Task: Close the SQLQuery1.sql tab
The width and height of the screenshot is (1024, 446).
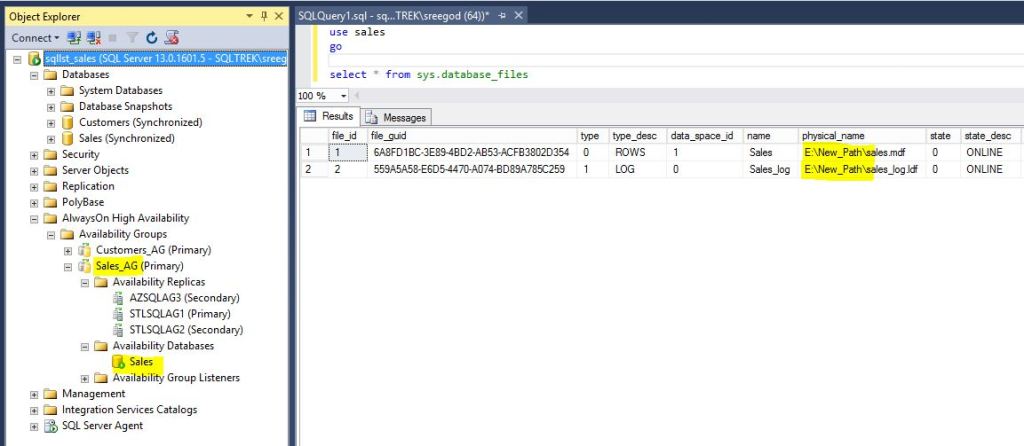Action: (518, 16)
